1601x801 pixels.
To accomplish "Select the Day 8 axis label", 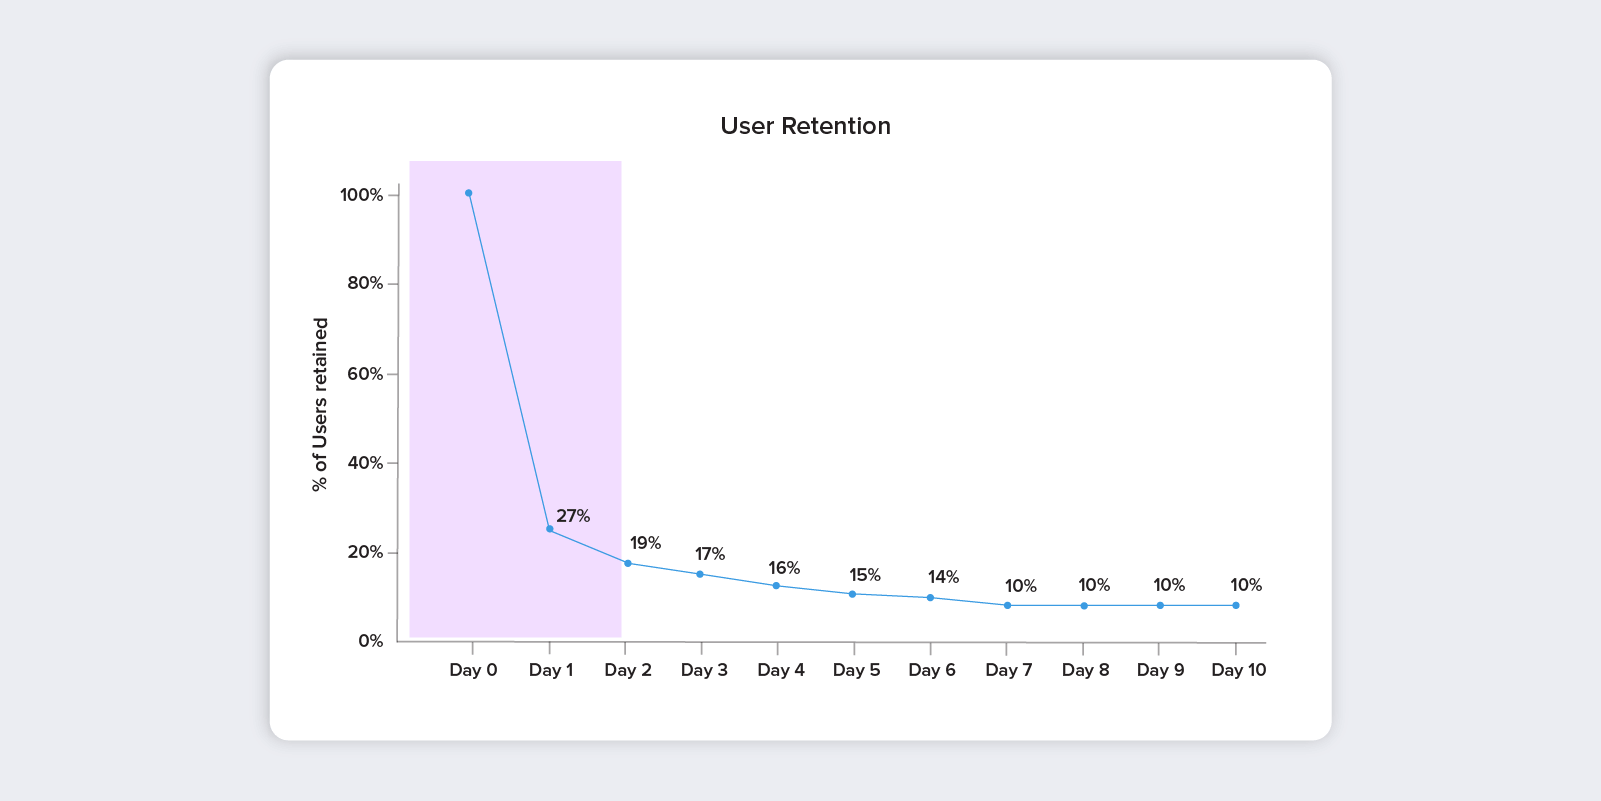I will tap(1085, 670).
